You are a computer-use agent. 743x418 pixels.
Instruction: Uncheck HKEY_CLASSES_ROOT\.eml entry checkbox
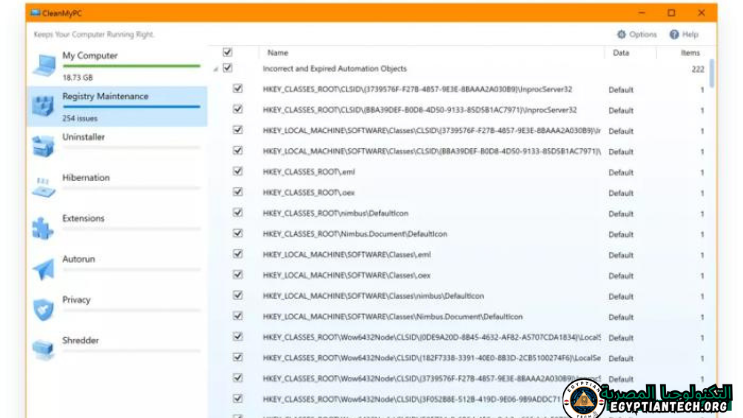(x=238, y=171)
